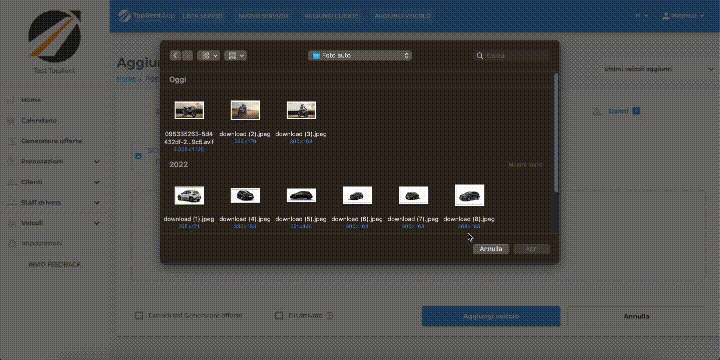Open the Foto auto folder dropdown
This screenshot has height=360, width=720.
pyautogui.click(x=360, y=56)
